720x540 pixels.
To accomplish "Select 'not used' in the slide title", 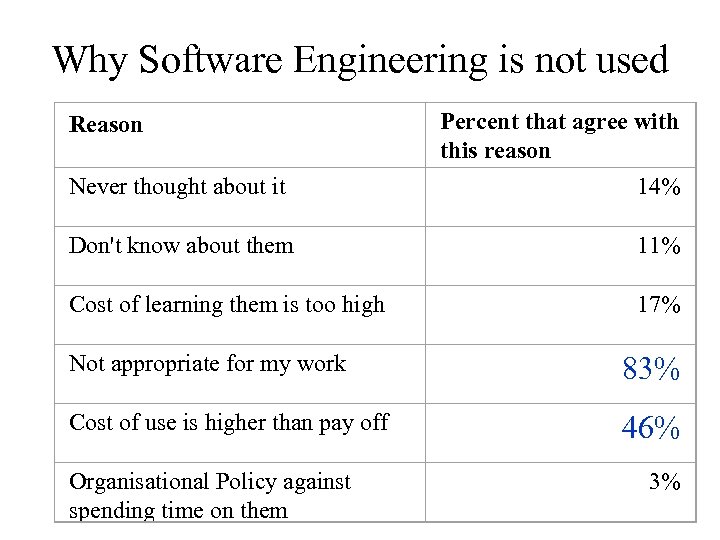I will pos(601,60).
